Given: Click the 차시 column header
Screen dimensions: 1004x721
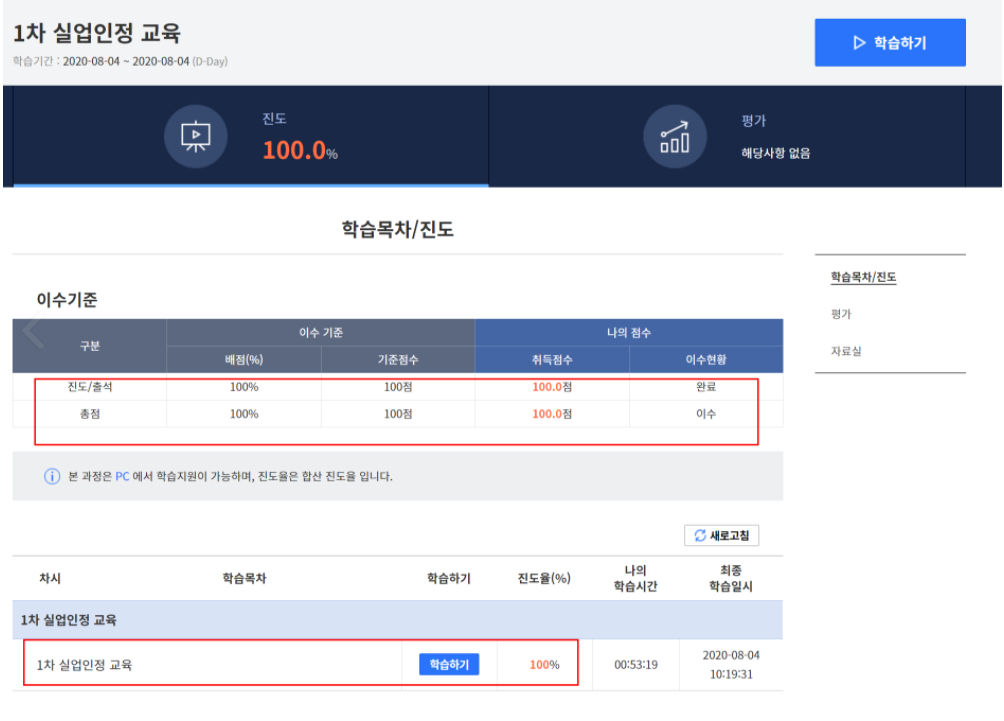Looking at the screenshot, I should (x=50, y=578).
